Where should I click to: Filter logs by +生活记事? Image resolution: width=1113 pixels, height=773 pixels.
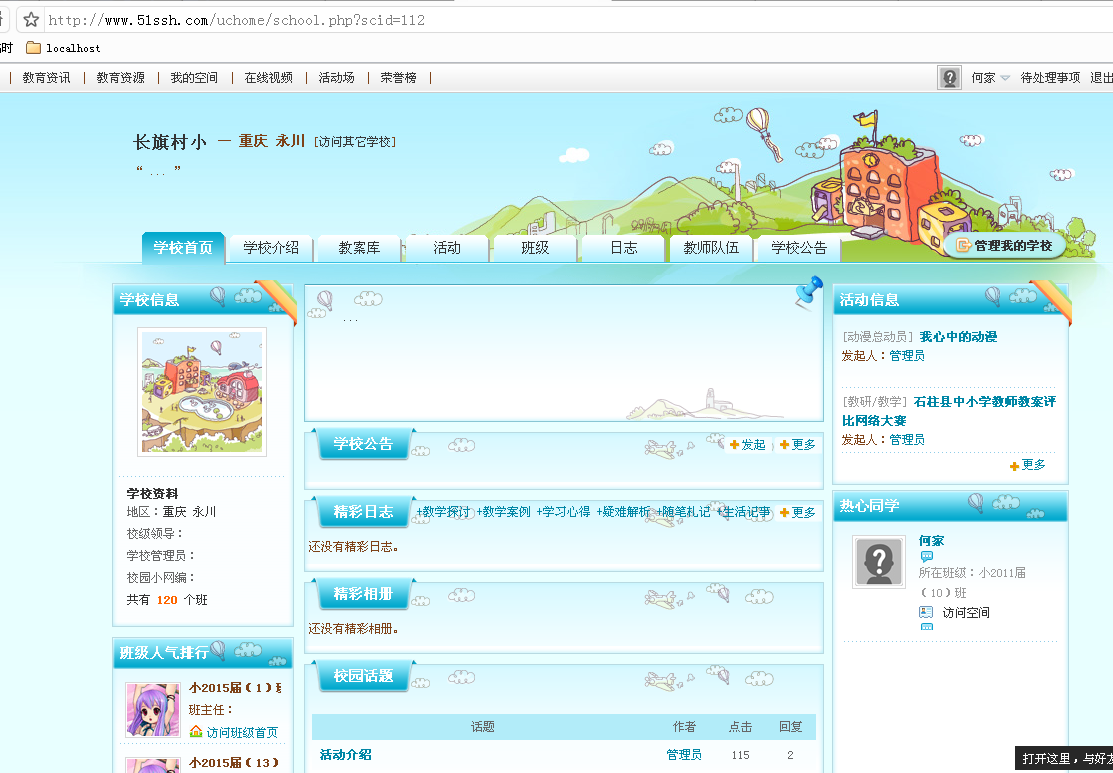click(743, 512)
